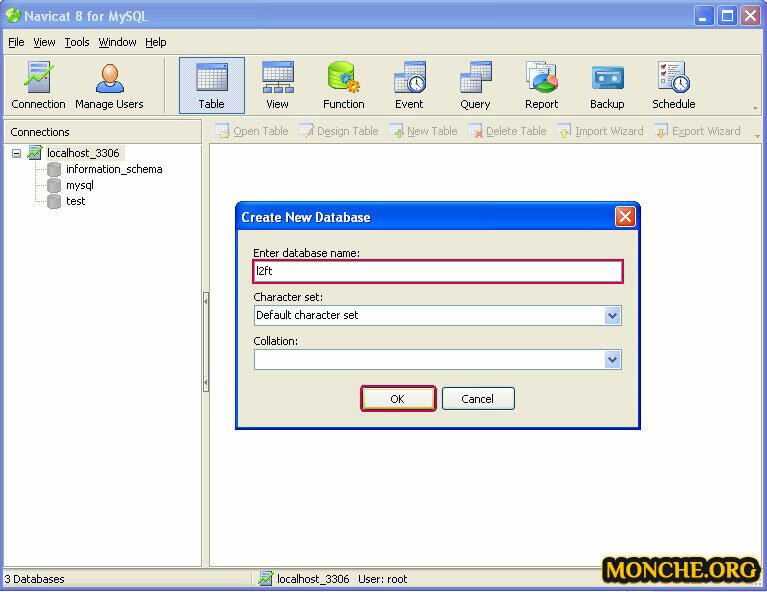The height and width of the screenshot is (592, 767).
Task: Cancel the Create New Database dialog
Action: click(477, 399)
